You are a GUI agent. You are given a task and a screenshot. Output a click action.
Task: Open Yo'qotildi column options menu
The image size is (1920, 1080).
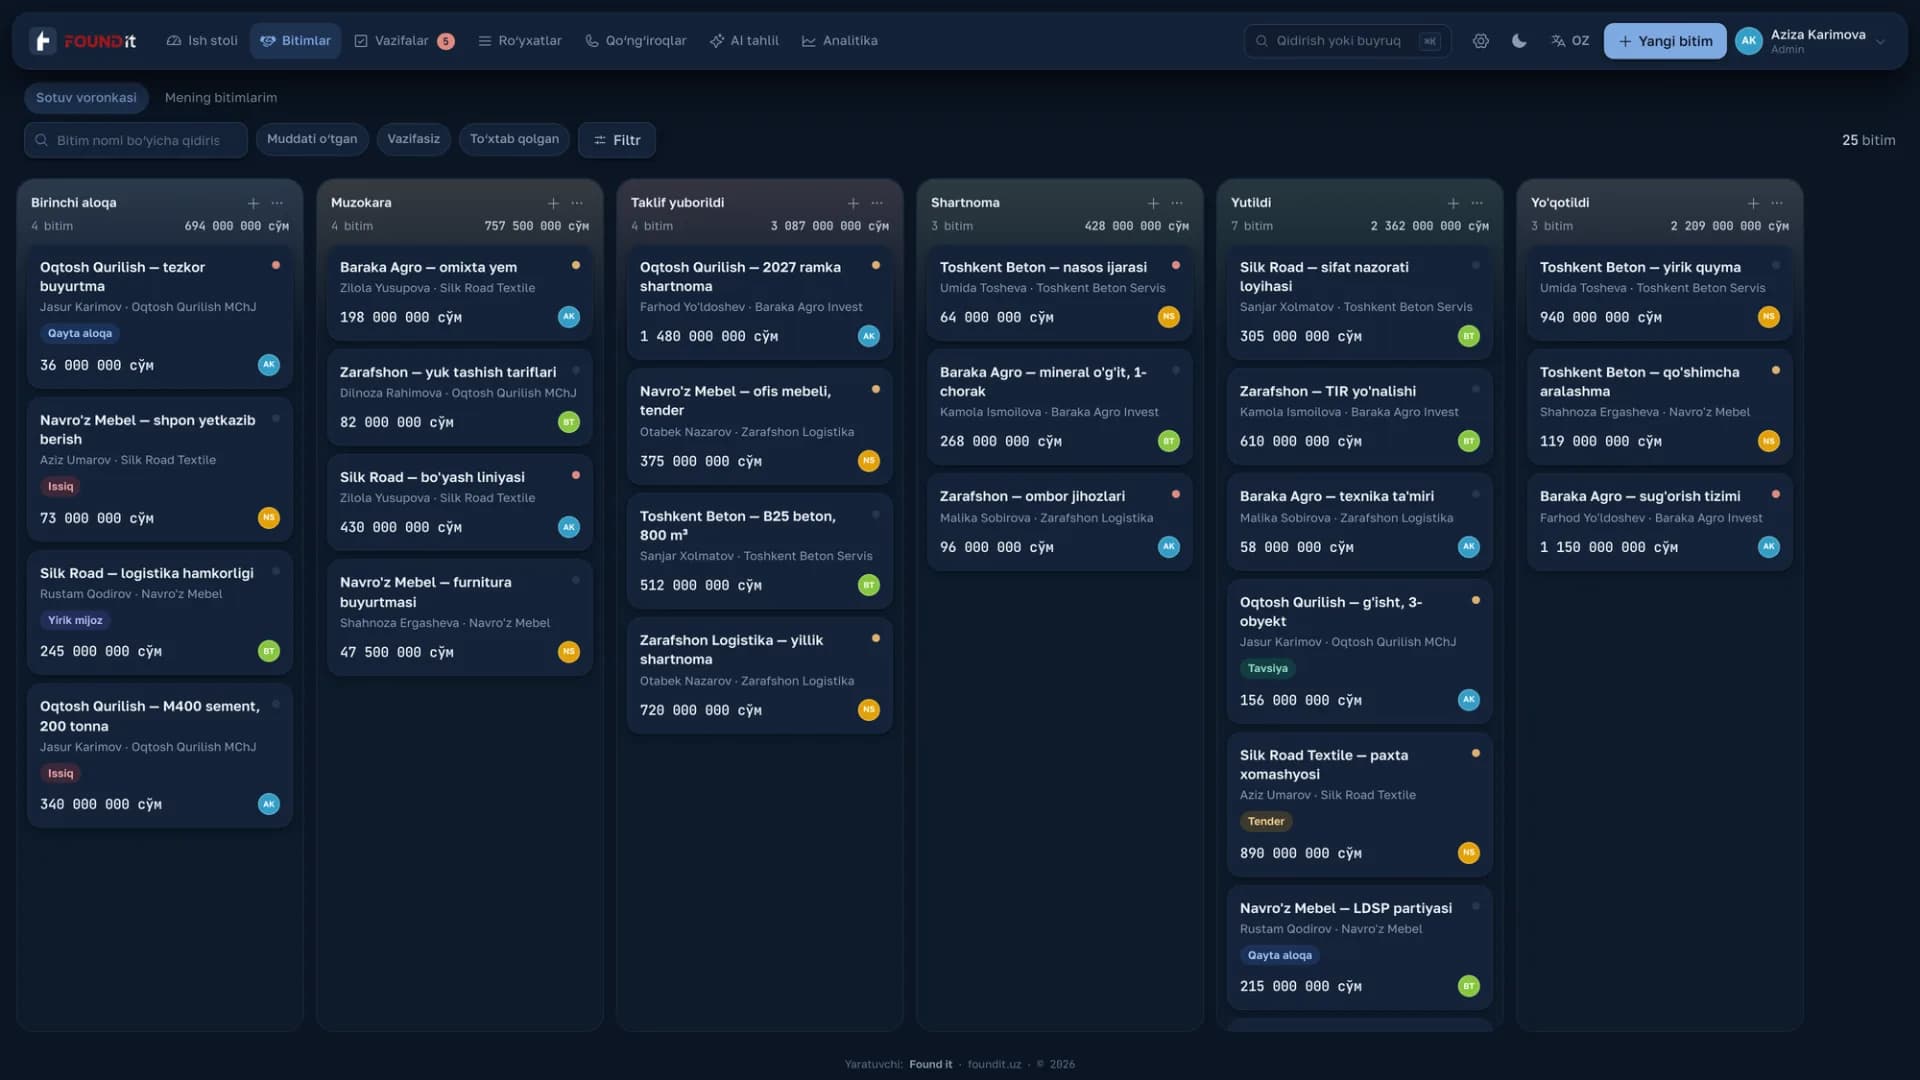[1777, 203]
